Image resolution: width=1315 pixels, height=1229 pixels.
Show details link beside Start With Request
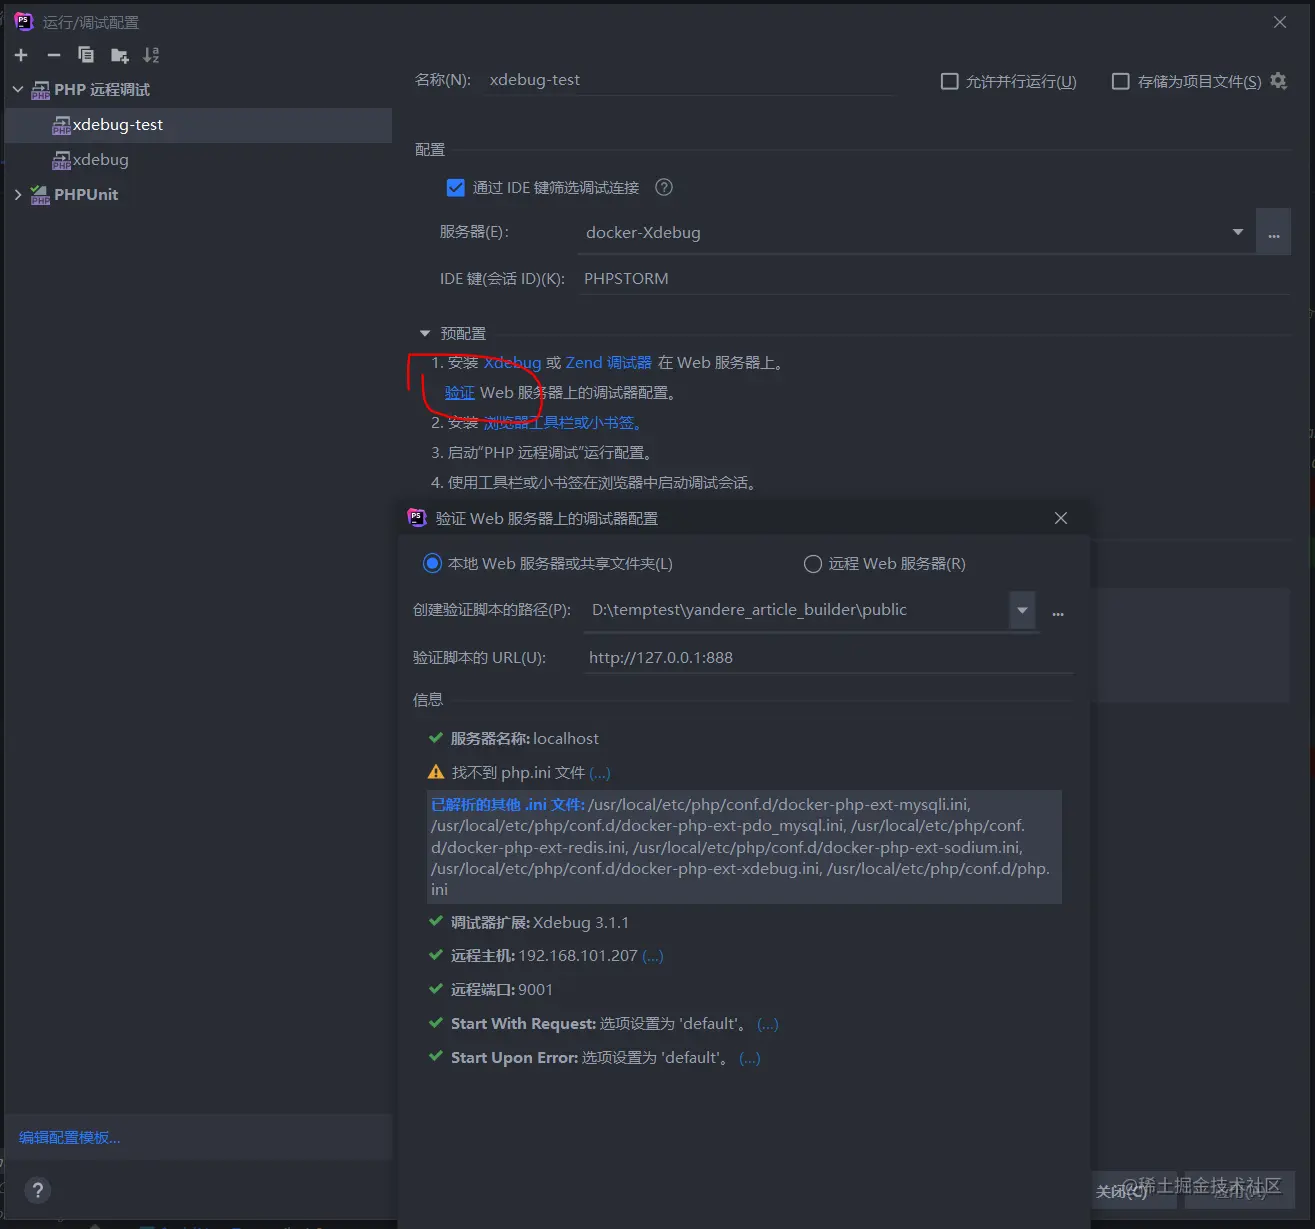point(767,1024)
